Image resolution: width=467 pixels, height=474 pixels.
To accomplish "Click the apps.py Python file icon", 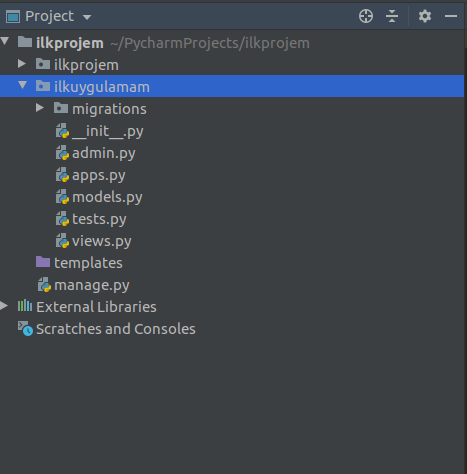I will click(x=62, y=175).
